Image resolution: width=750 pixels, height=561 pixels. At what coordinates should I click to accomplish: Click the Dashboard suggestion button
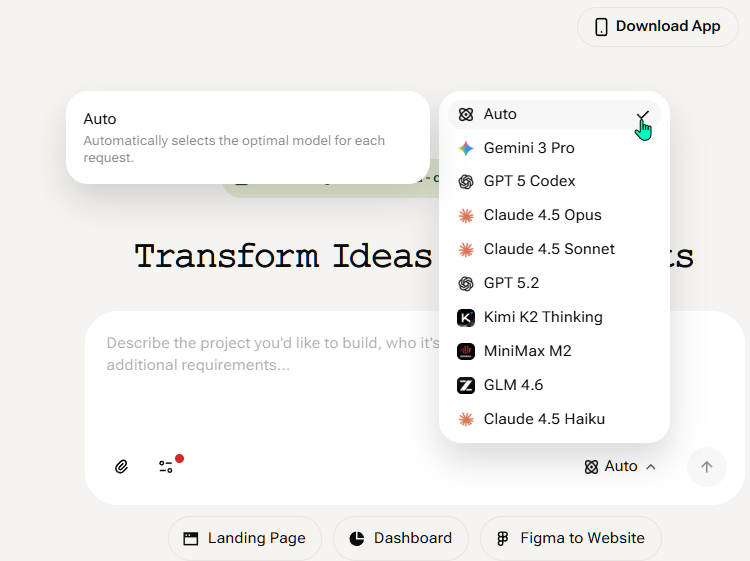[400, 538]
